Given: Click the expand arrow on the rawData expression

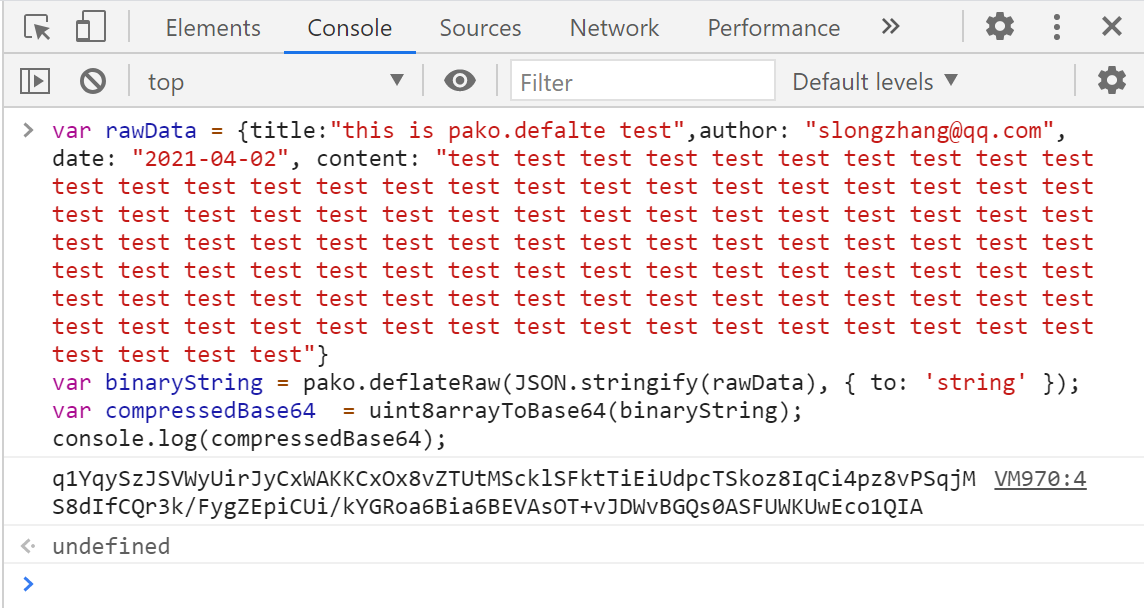Looking at the screenshot, I should point(27,130).
